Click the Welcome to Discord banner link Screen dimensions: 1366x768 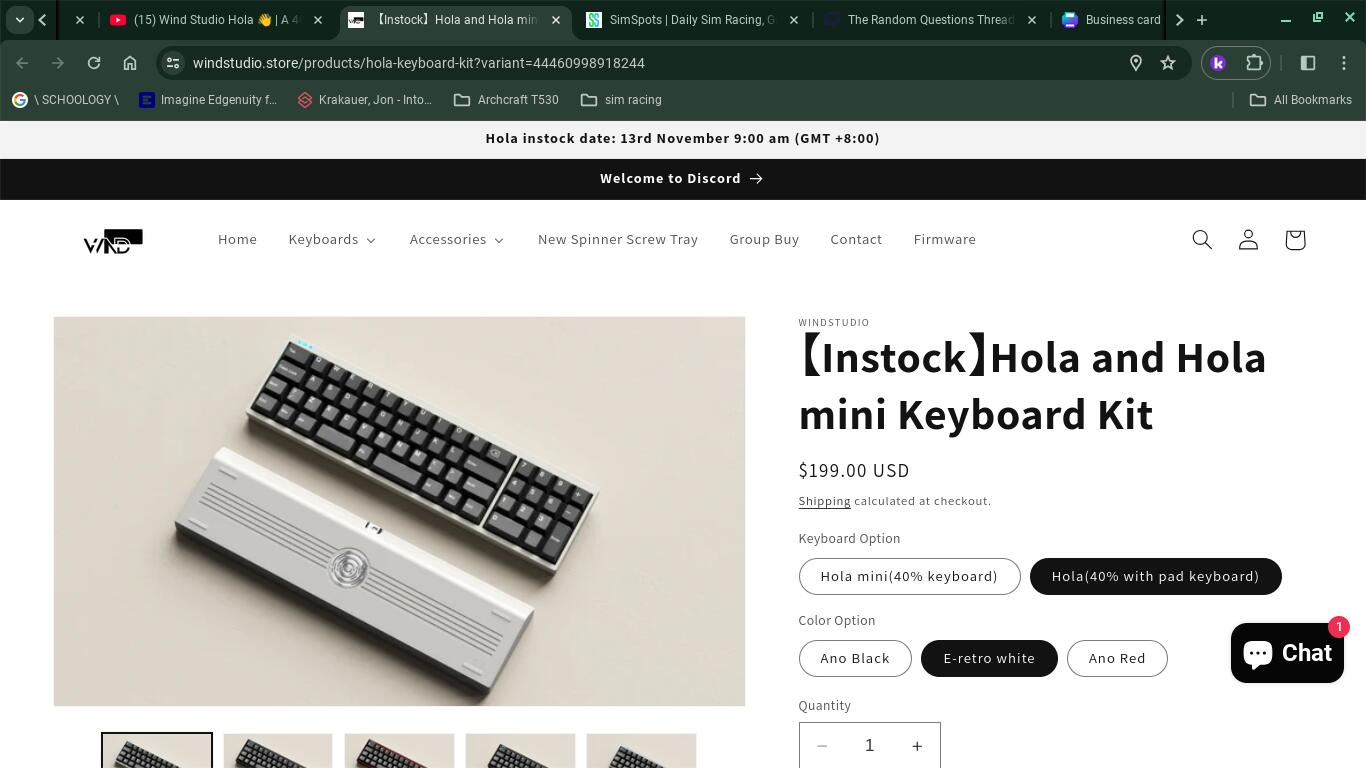pyautogui.click(x=682, y=179)
